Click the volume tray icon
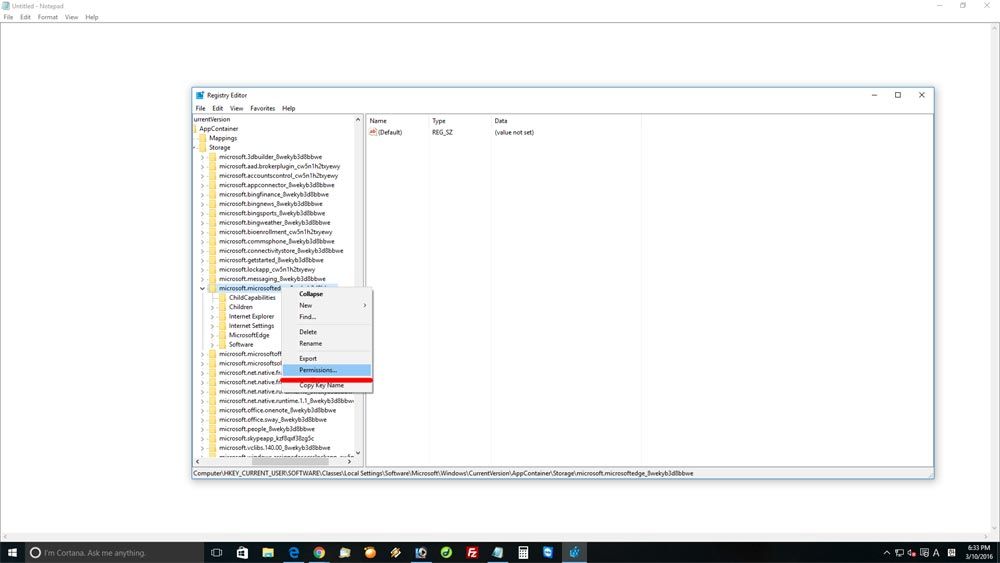Screen dimensions: 1000x563 click(911, 553)
